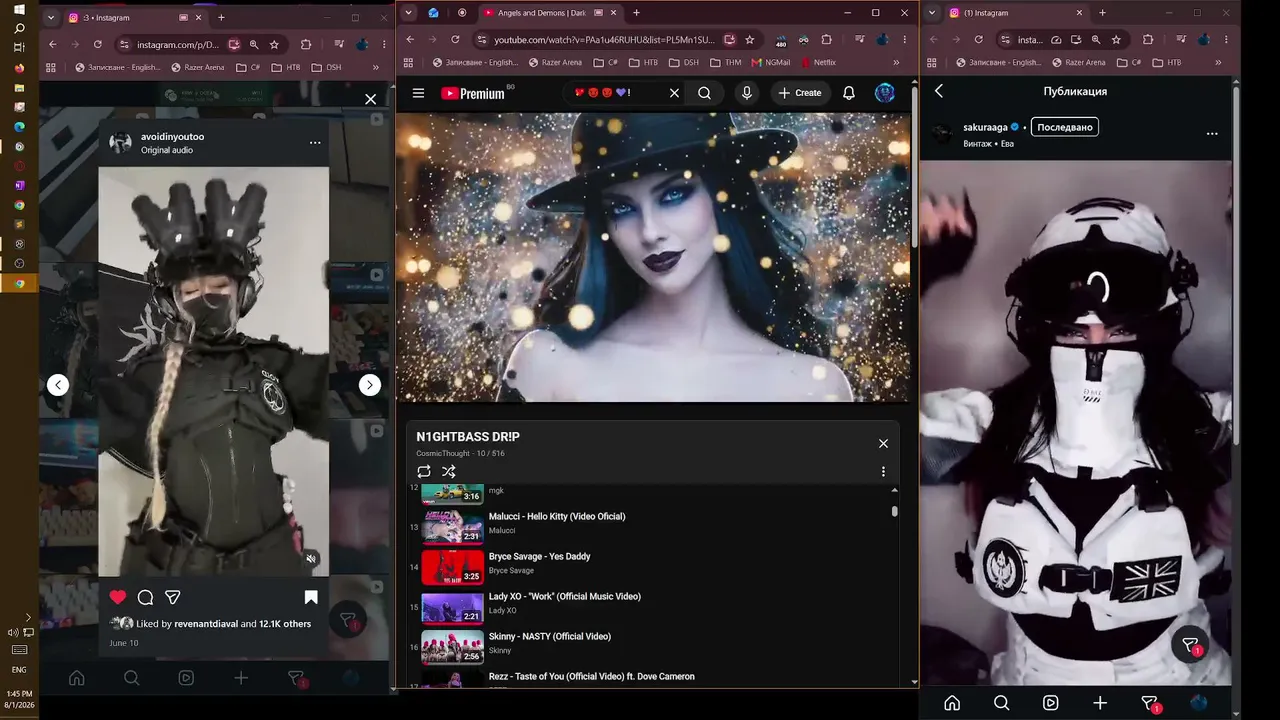Viewport: 1280px width, 720px height.
Task: Open the avoidinyoutoo profile link
Action: tap(172, 136)
